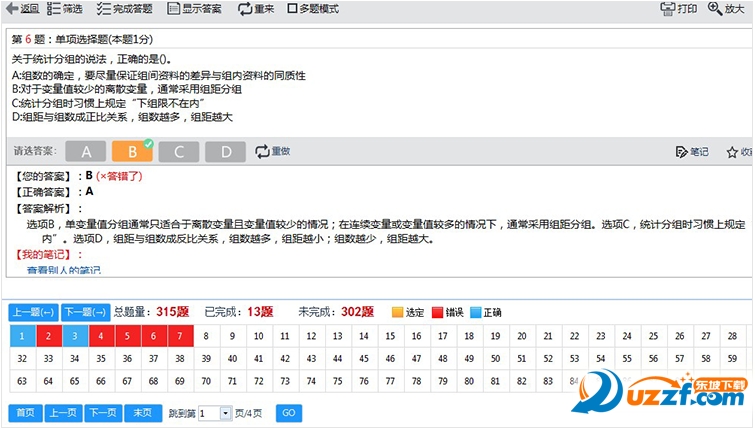Viewport: 755px width, 430px height.
Task: Jump to question 50 cell
Action: (x=495, y=359)
